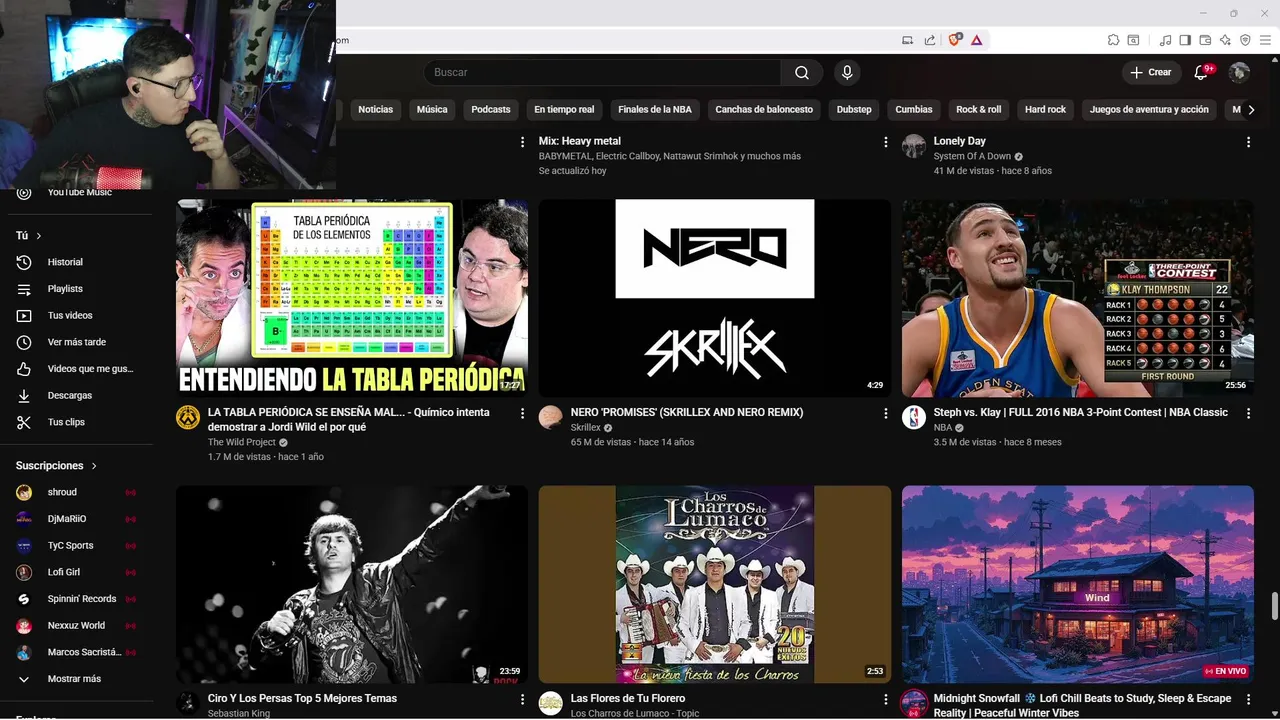Show next category chips with arrow
1280x720 pixels.
(1251, 110)
